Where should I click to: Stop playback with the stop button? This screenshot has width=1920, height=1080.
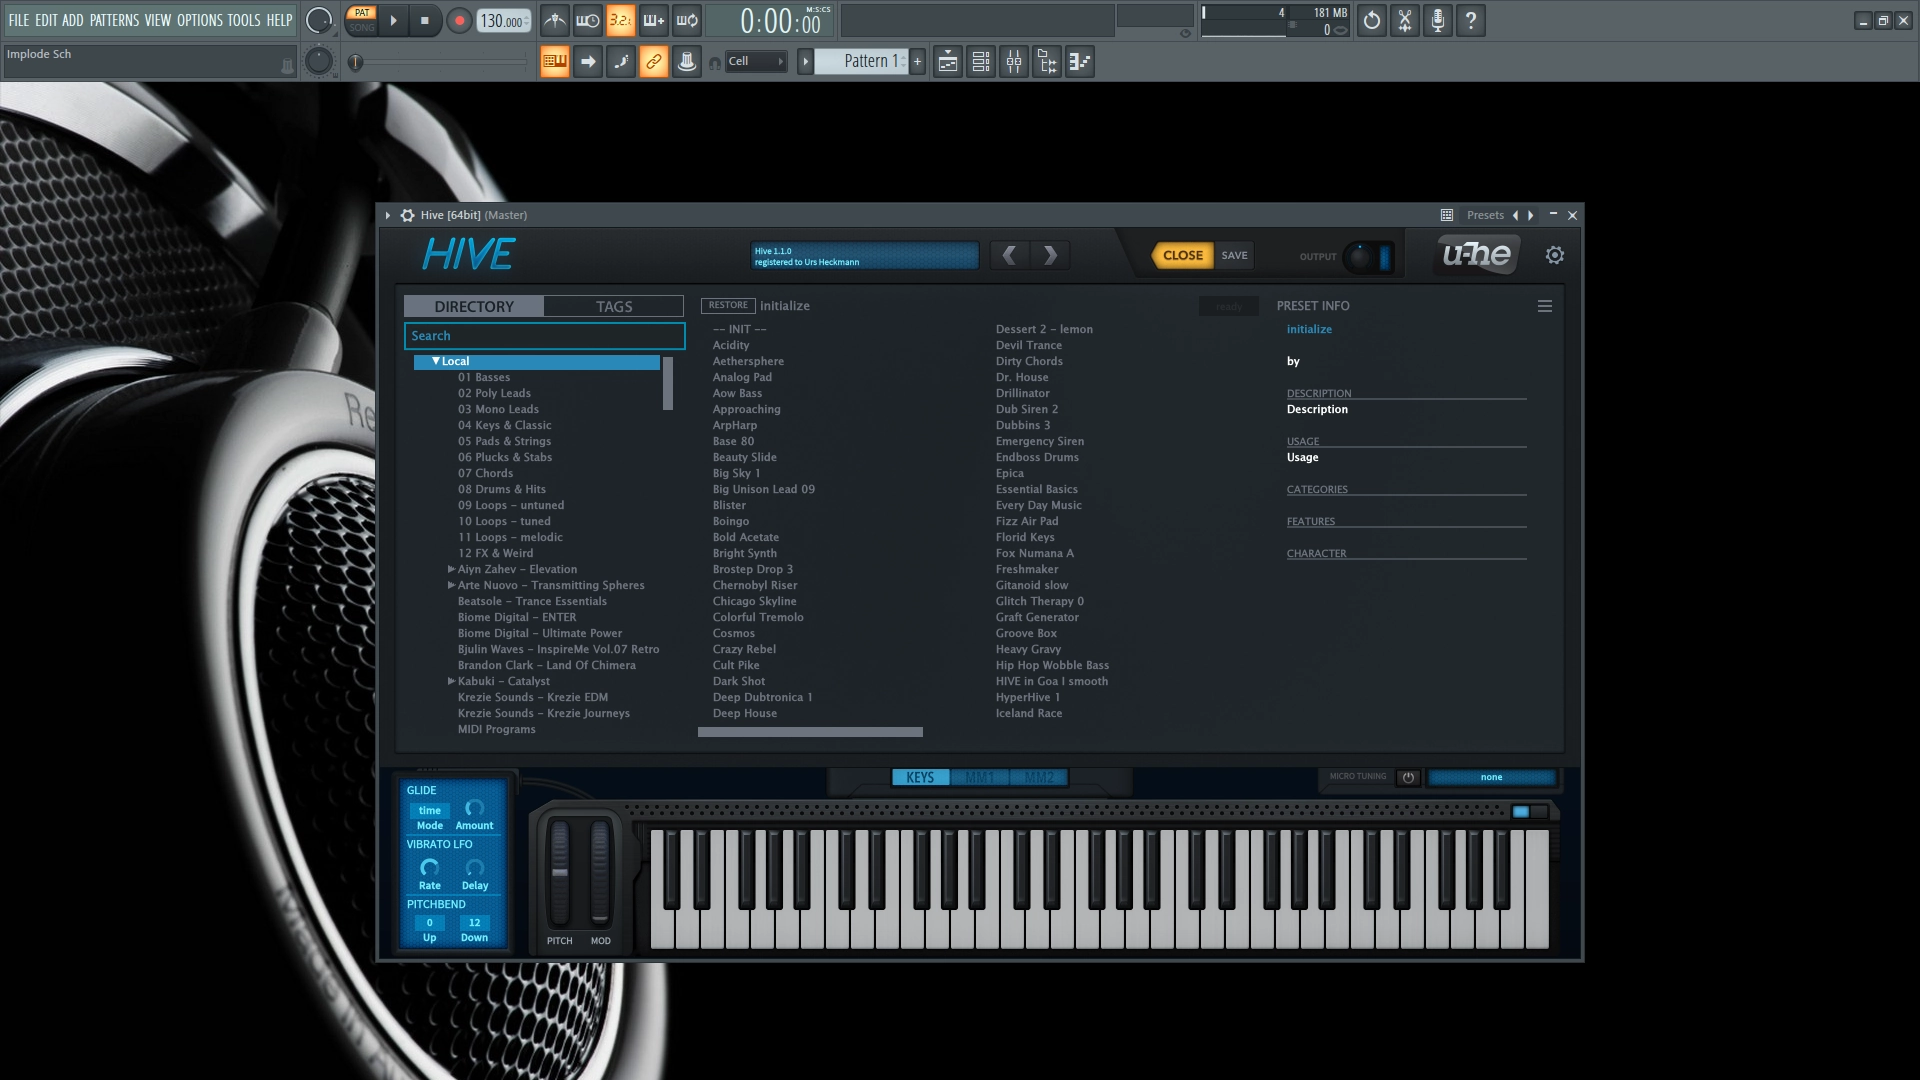tap(425, 20)
